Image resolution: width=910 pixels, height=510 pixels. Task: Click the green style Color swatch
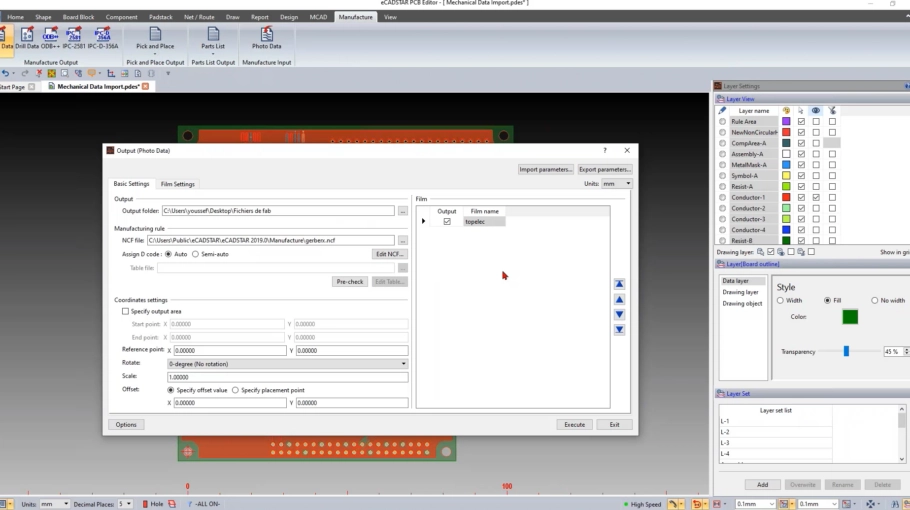click(850, 317)
